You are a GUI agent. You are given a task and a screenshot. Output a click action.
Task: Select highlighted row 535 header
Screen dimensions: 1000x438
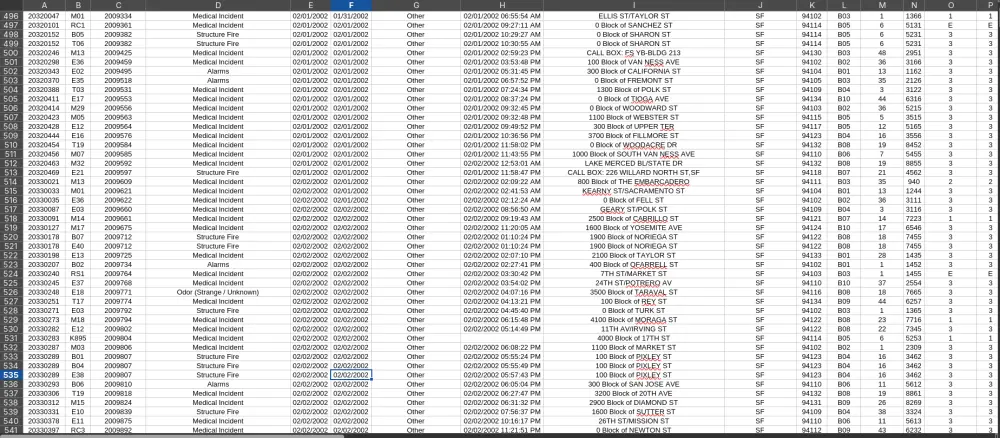(x=11, y=376)
